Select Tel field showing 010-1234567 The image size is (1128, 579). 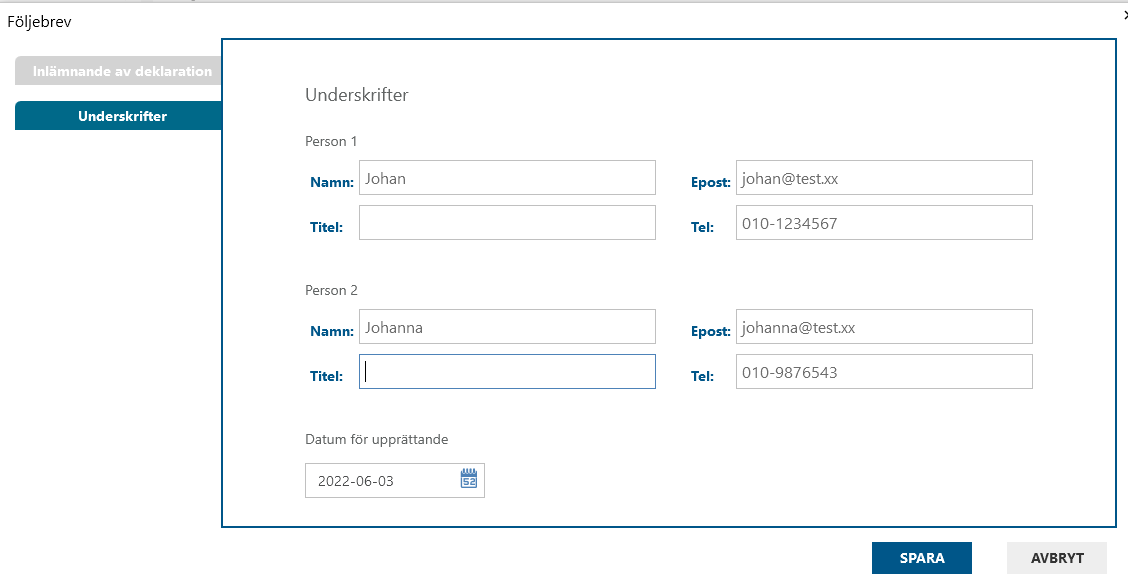[884, 222]
